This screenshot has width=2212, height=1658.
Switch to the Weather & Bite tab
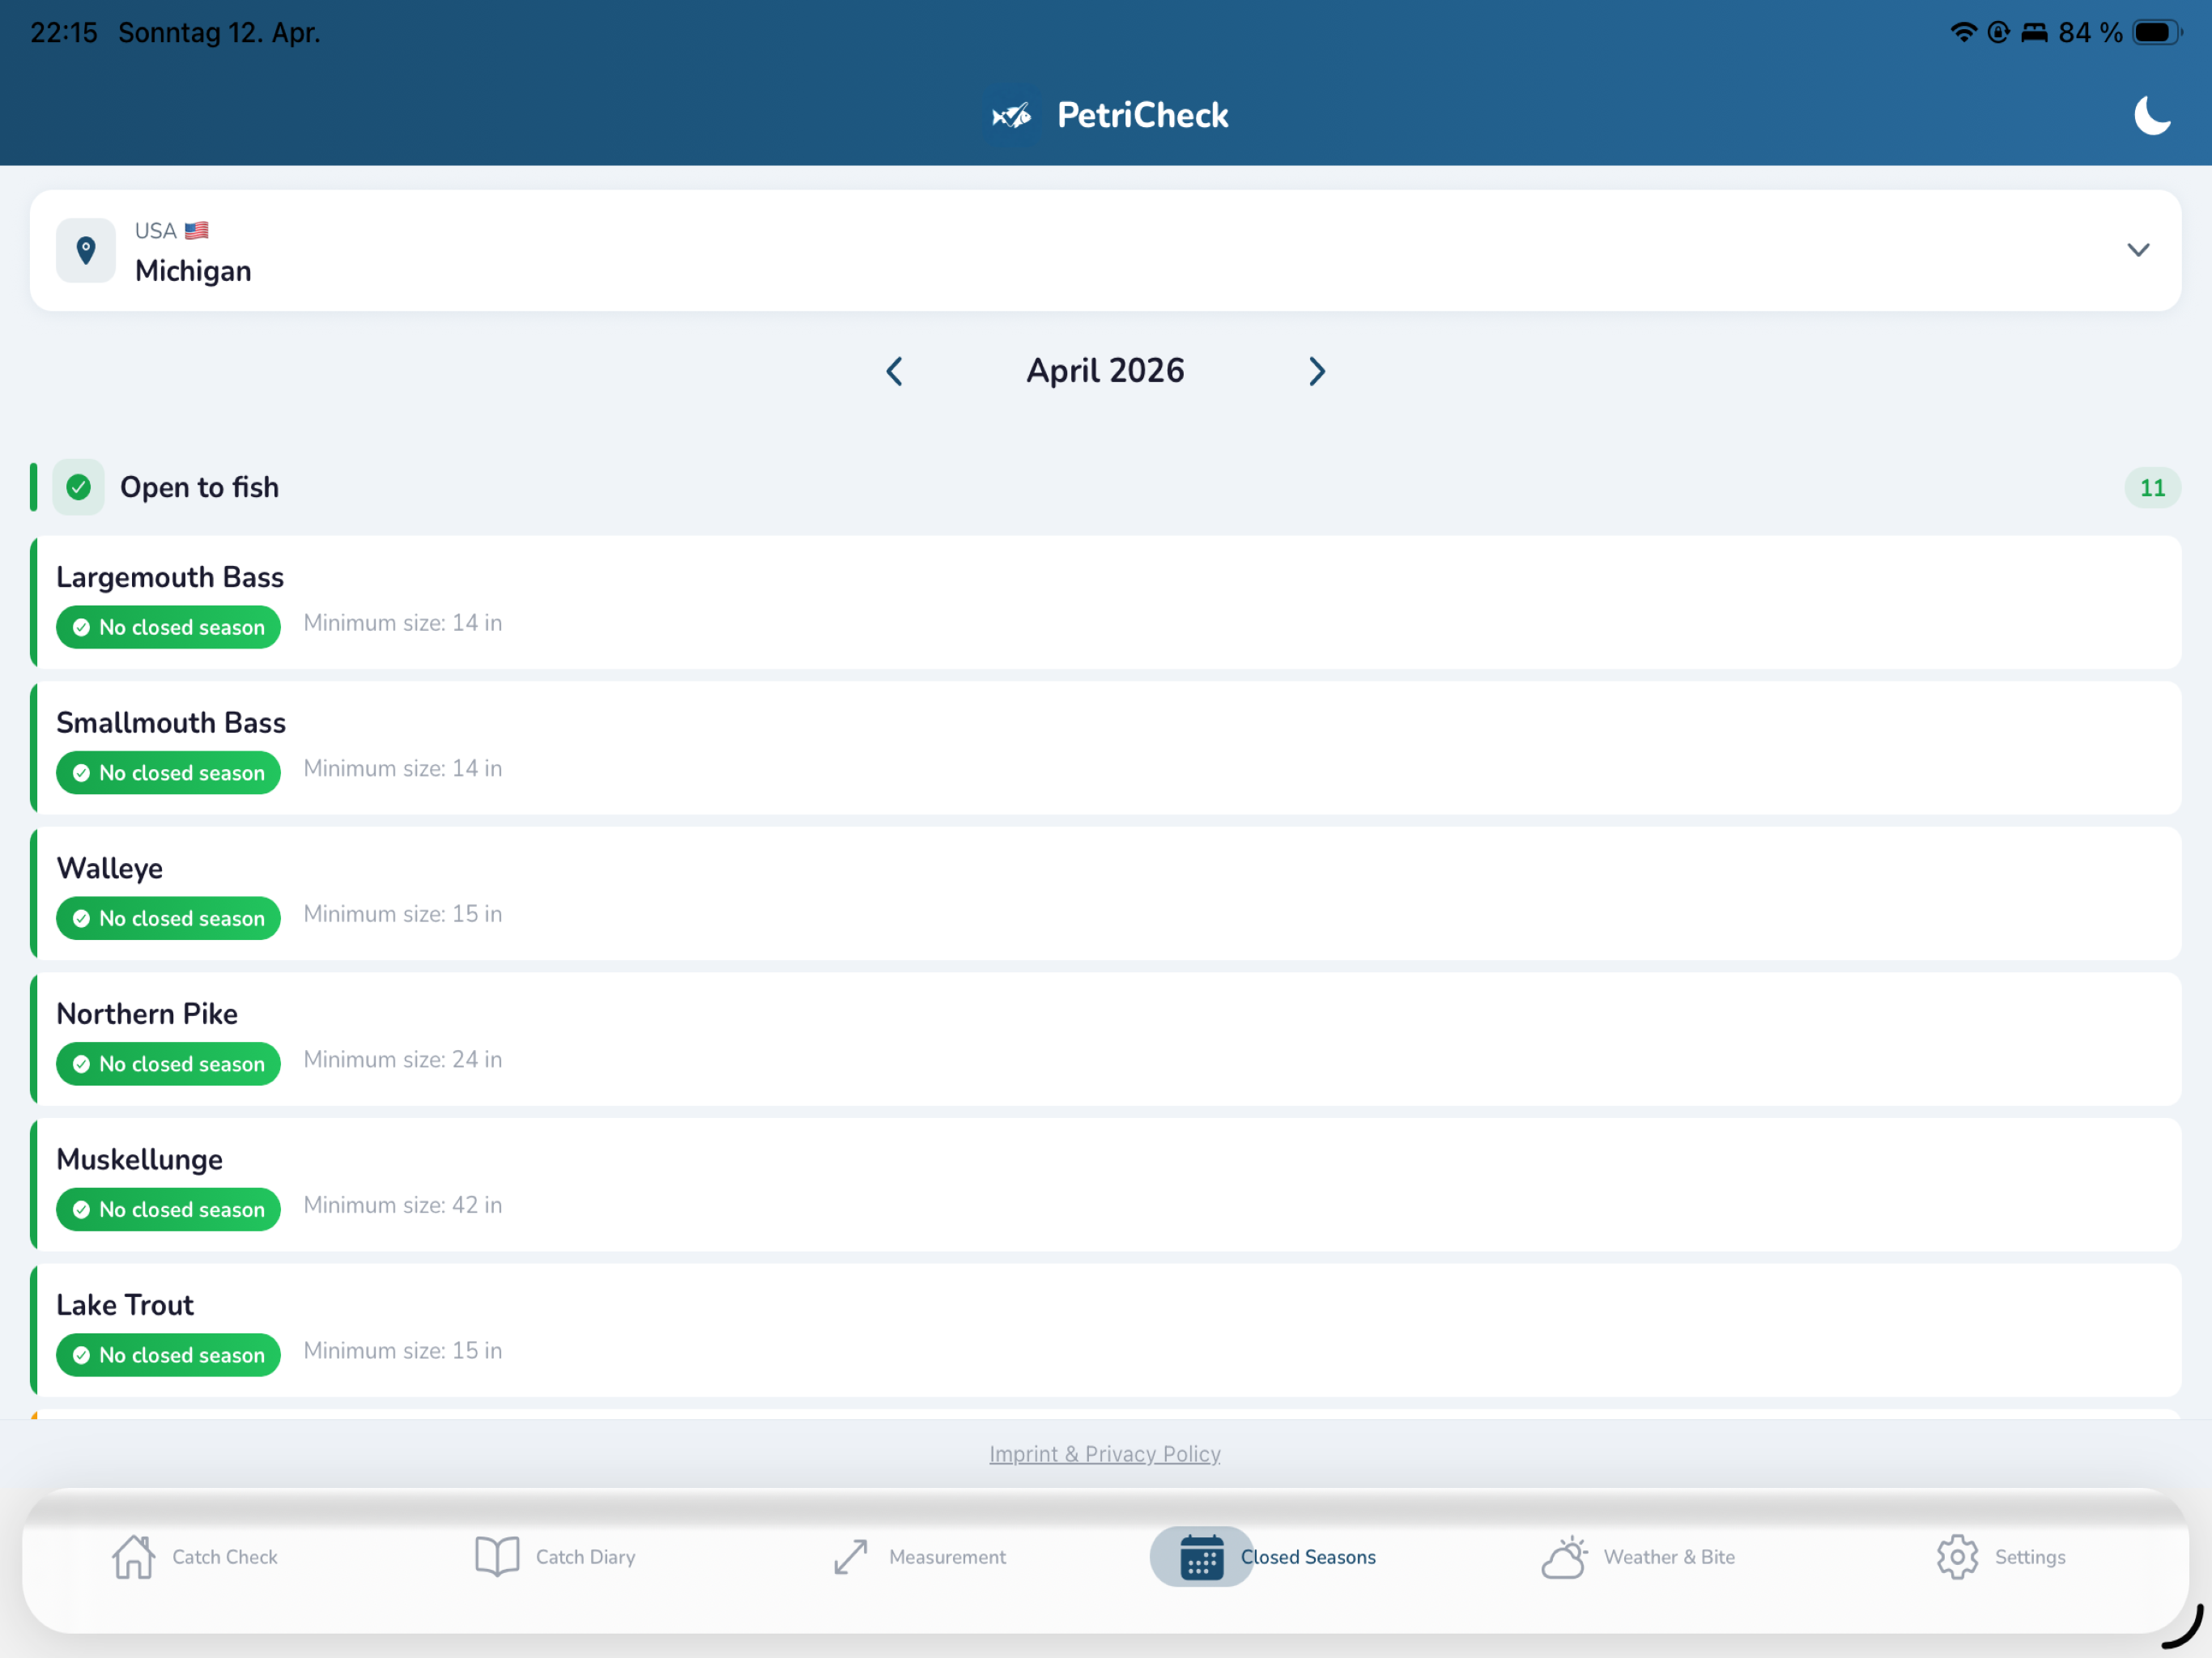(1638, 1557)
